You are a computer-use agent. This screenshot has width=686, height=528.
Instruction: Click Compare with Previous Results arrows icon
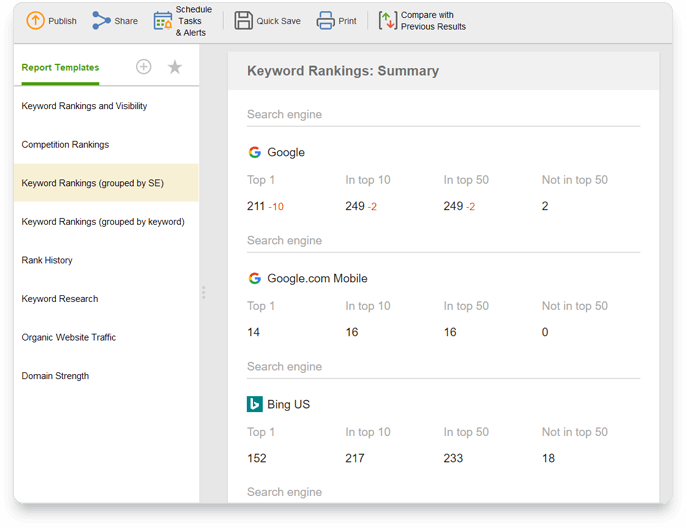coord(388,21)
